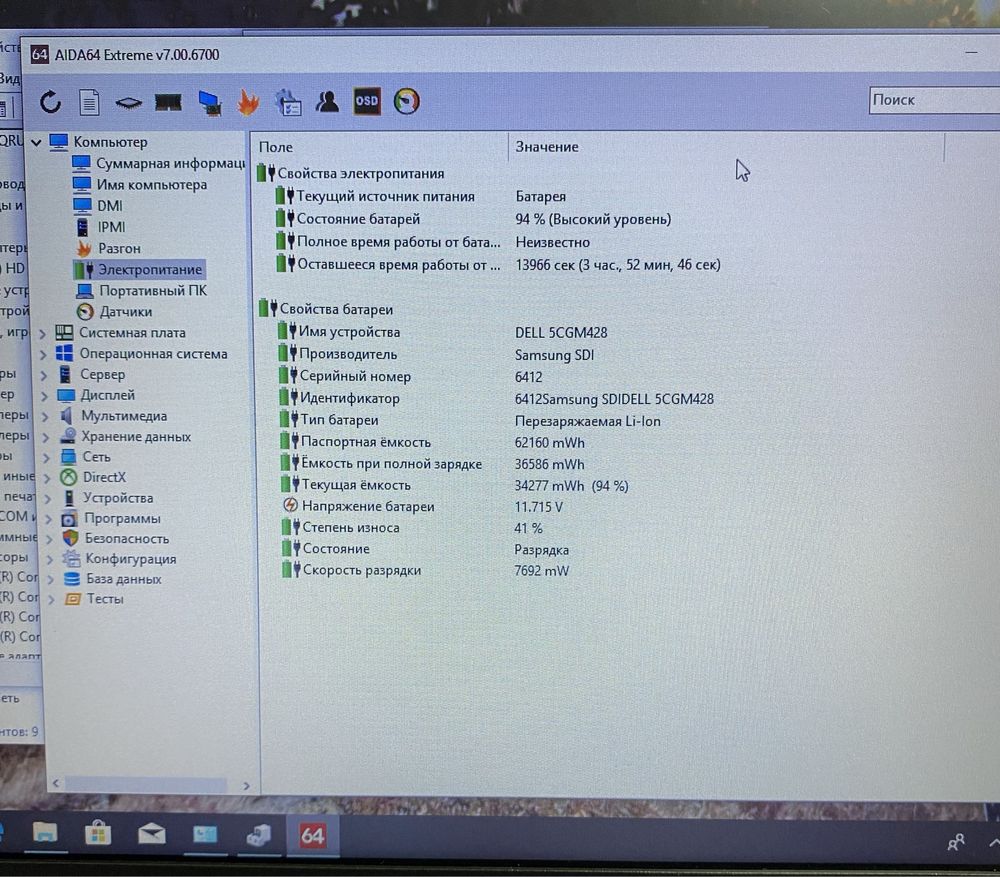Select Программы in the tree
This screenshot has height=877, width=1000.
coord(122,518)
